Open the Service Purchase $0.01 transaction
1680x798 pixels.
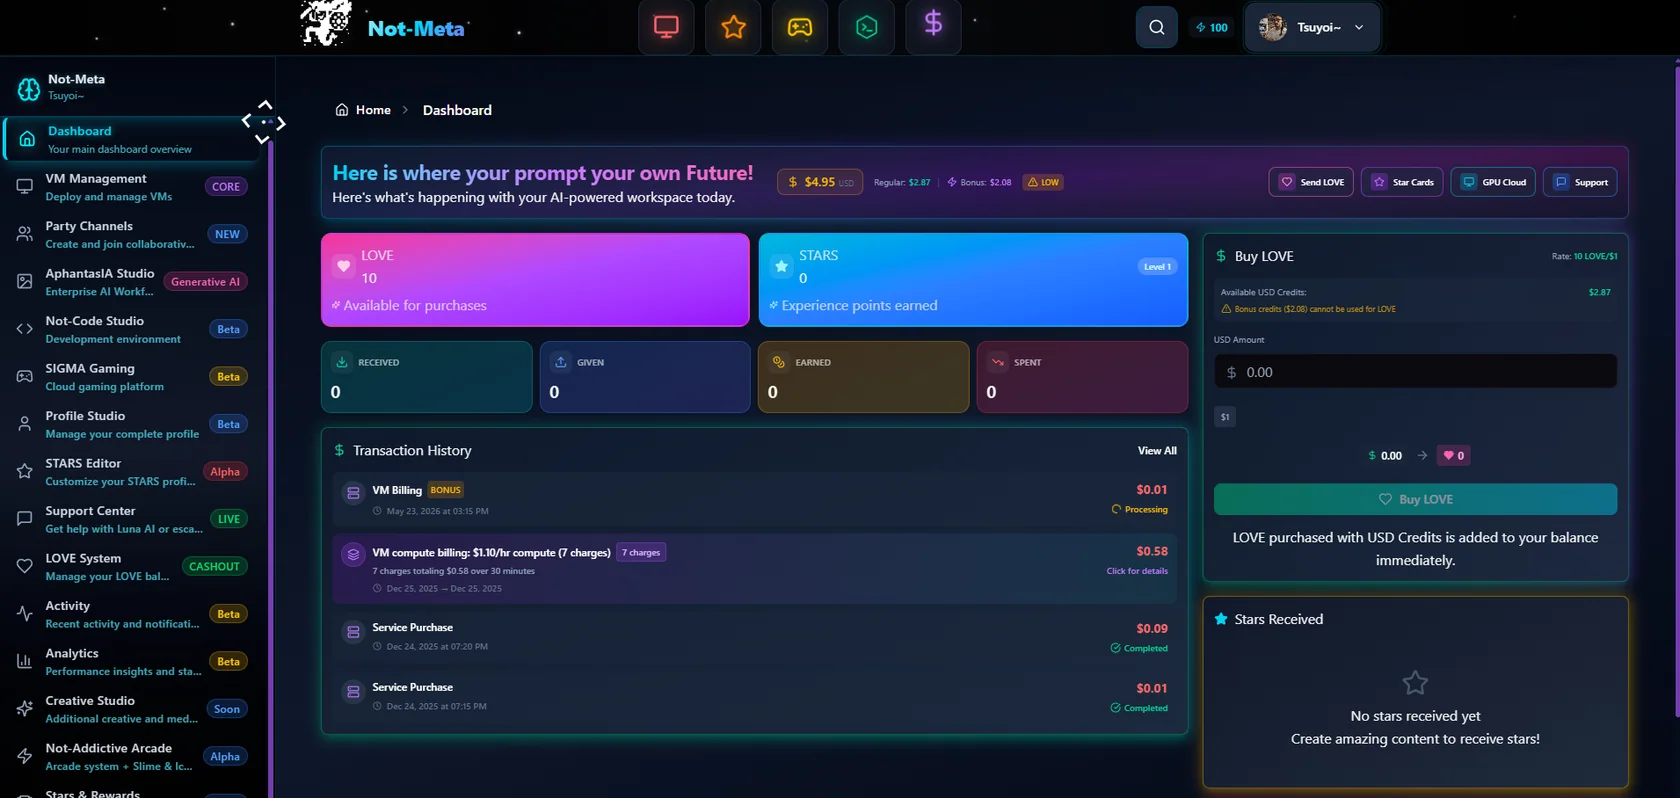click(x=754, y=697)
